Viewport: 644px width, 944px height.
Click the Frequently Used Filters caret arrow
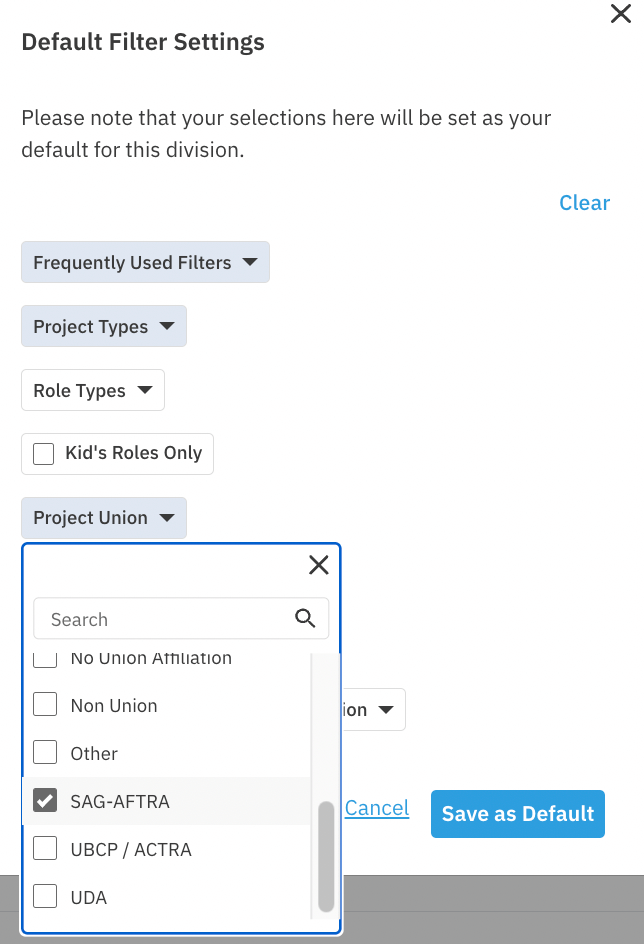click(250, 262)
